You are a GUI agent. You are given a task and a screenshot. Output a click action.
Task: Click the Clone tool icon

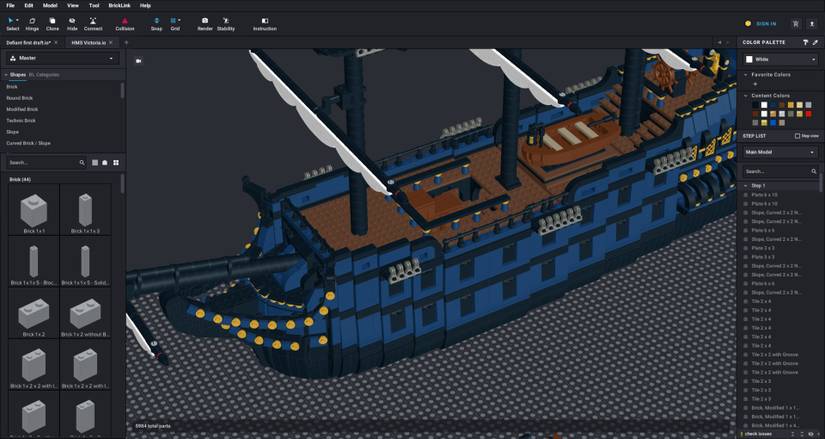[52, 23]
